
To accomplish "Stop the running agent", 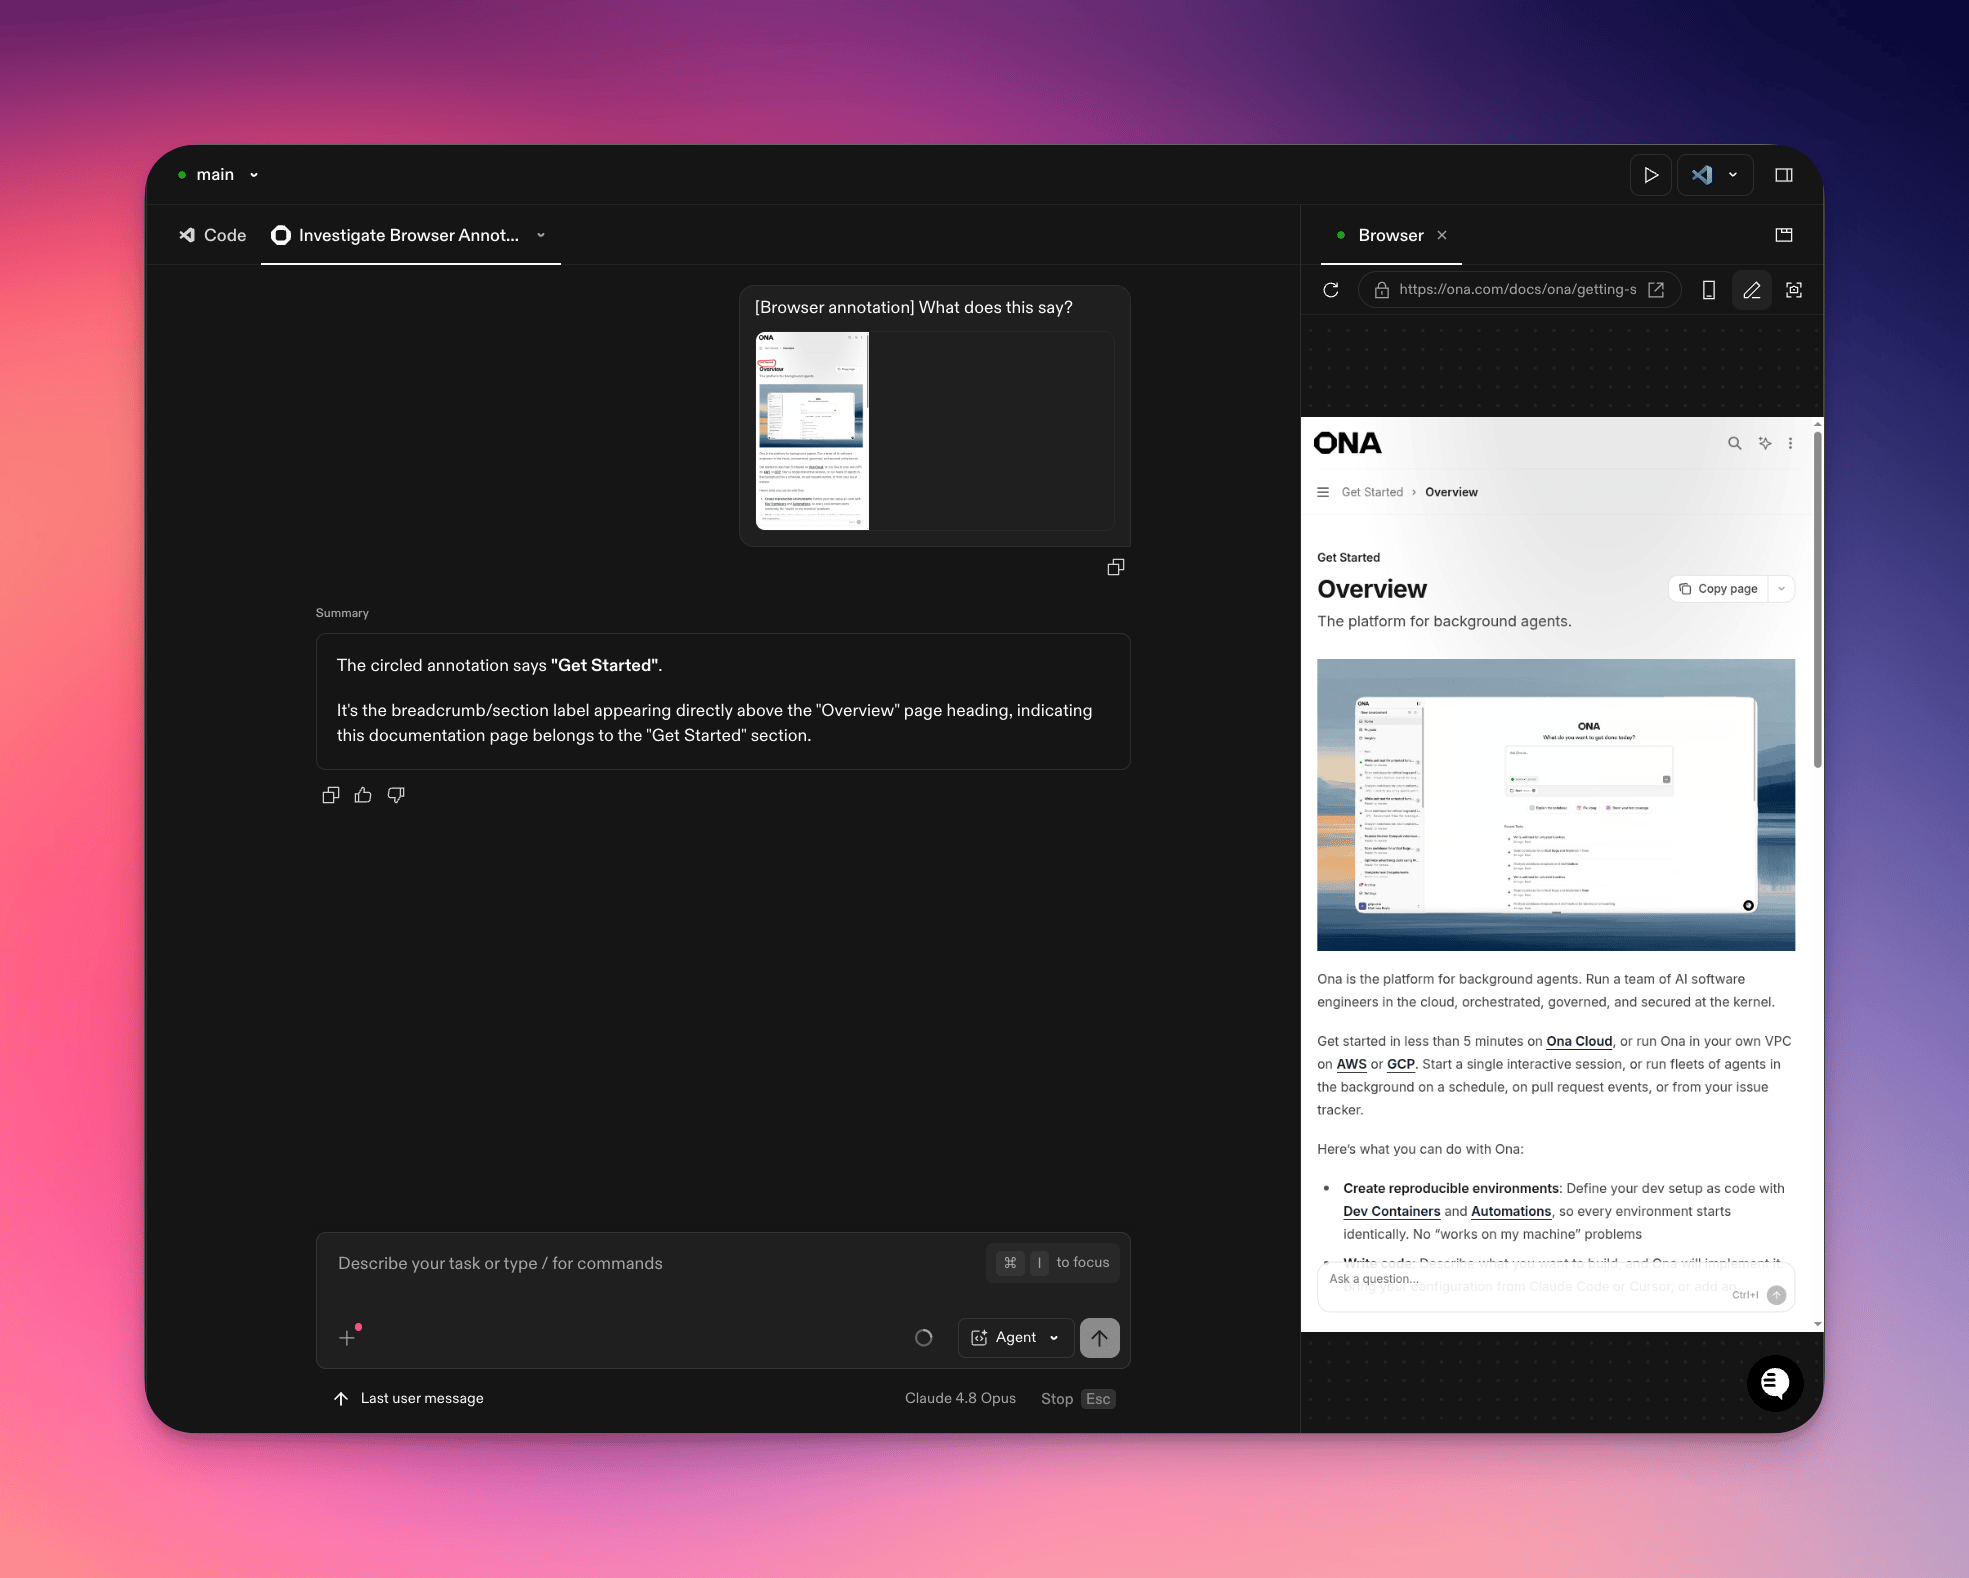I will [x=1077, y=1398].
